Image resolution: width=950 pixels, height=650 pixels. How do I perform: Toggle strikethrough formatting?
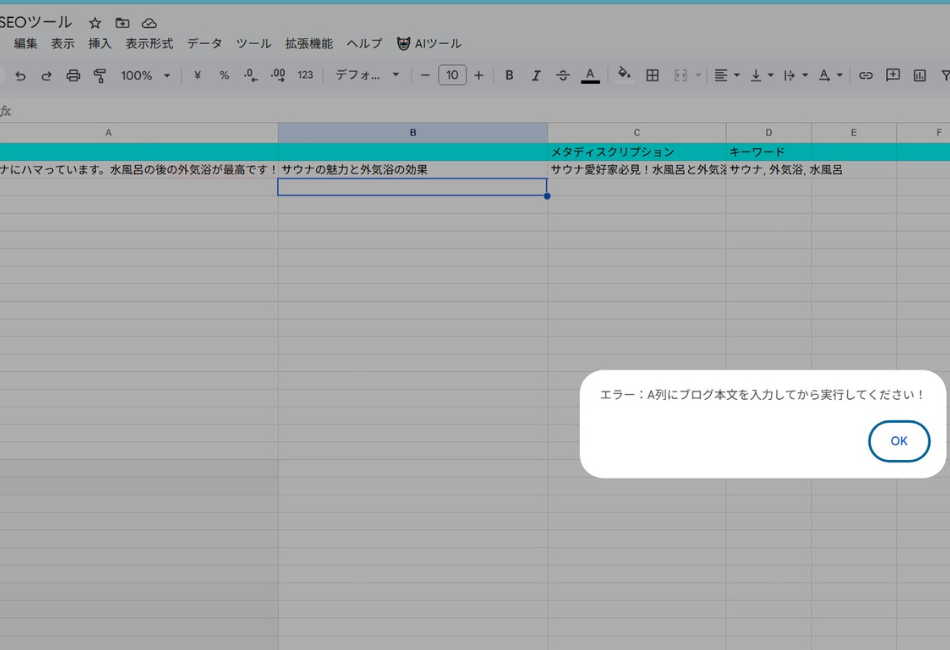point(563,75)
